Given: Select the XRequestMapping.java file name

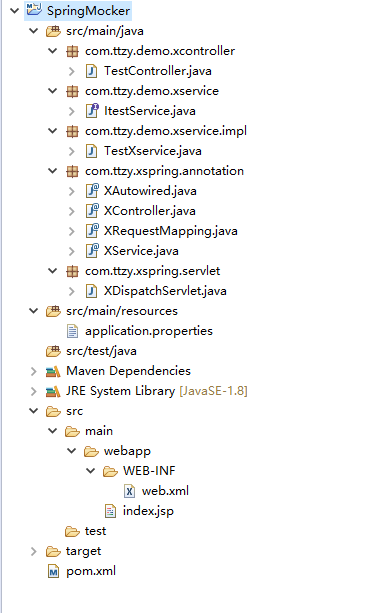Looking at the screenshot, I should coord(170,231).
